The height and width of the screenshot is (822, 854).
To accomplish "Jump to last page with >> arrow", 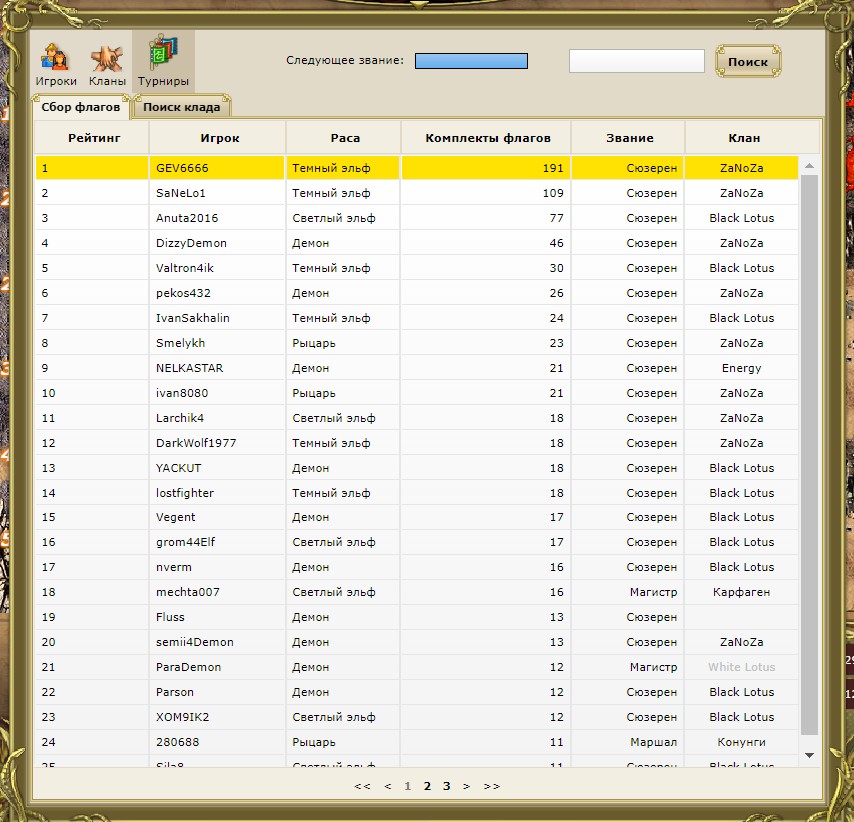I will tap(491, 787).
